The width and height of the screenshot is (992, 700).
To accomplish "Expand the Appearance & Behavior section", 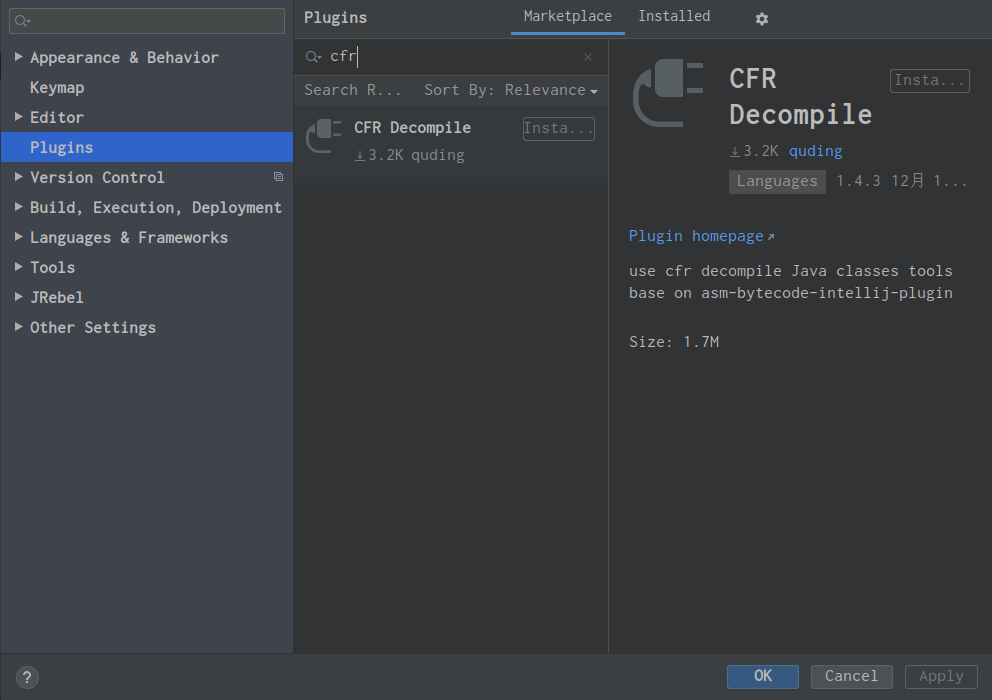I will click(18, 57).
